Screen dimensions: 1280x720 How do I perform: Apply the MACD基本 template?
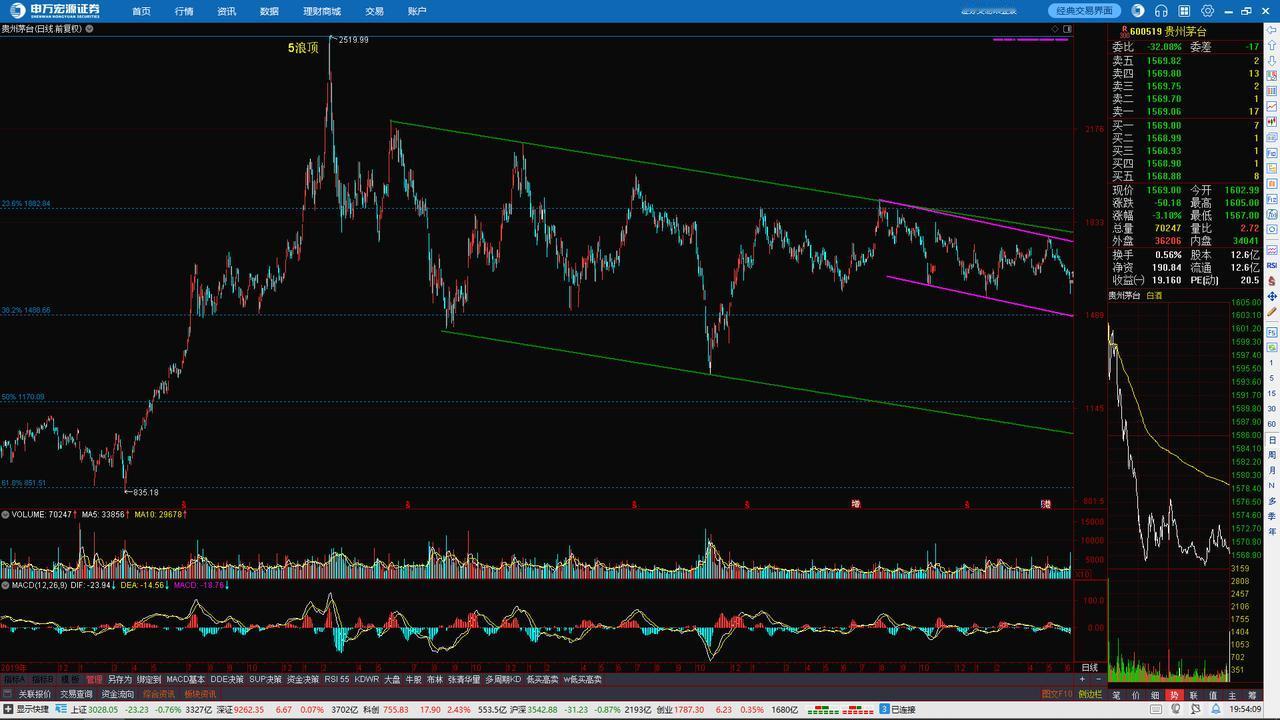[185, 679]
